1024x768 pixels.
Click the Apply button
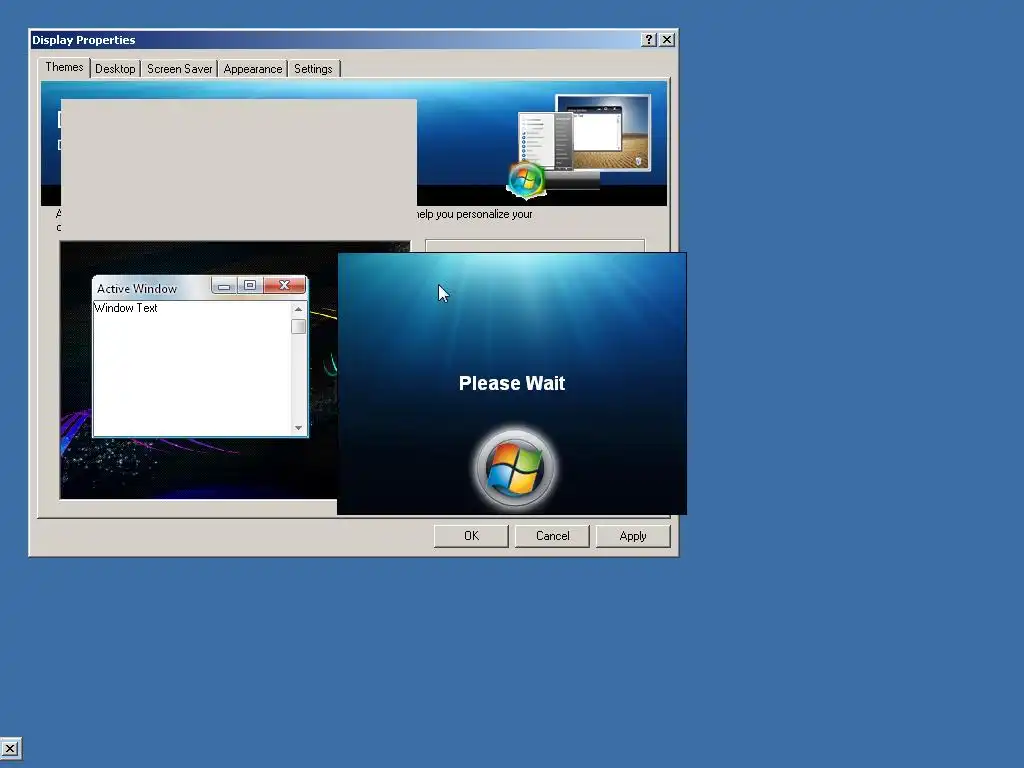tap(633, 536)
